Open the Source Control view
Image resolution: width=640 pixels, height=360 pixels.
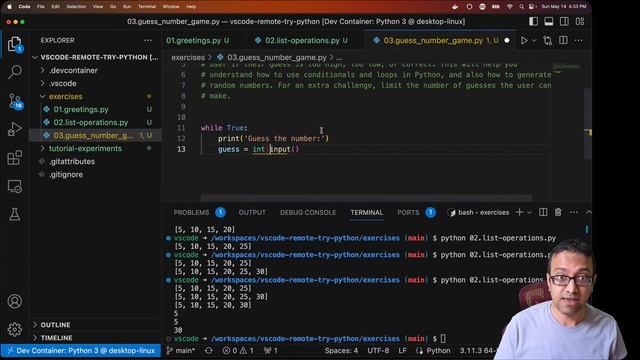[15, 101]
